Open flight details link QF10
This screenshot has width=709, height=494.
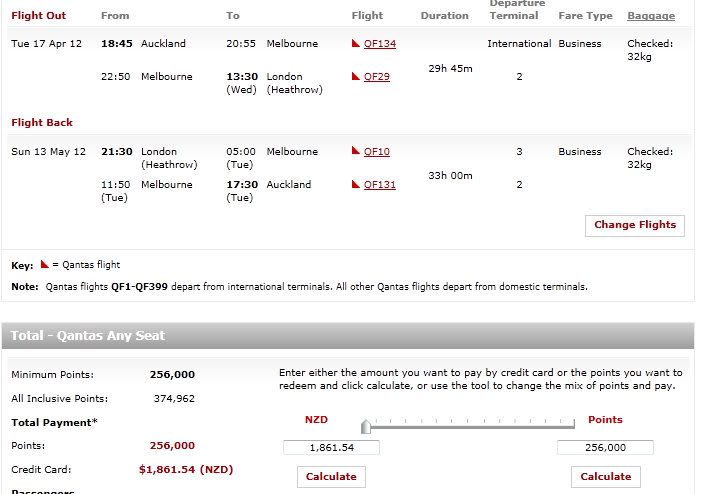pos(377,152)
